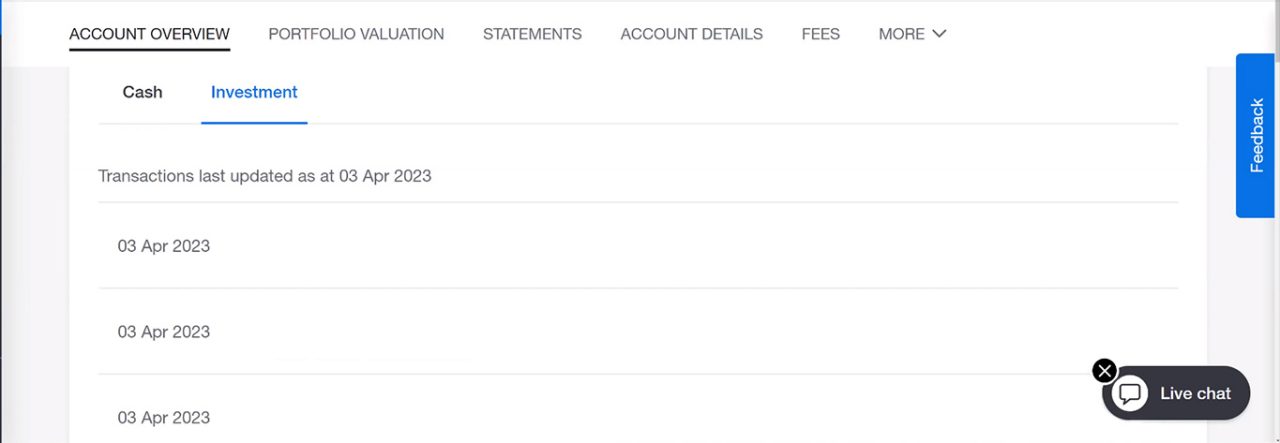This screenshot has height=443, width=1280.
Task: Open the blue Feedback side panel
Action: pos(1257,135)
